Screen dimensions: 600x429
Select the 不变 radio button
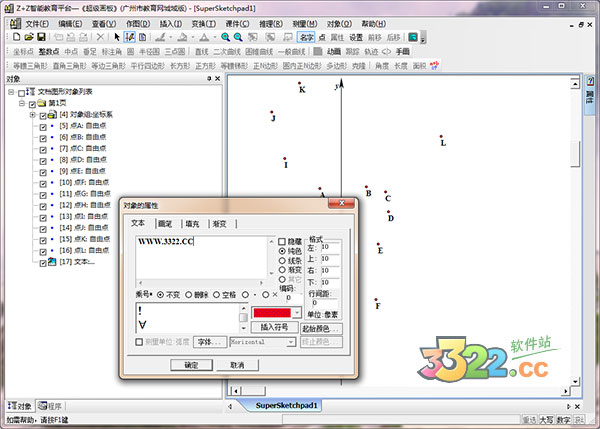click(x=160, y=295)
